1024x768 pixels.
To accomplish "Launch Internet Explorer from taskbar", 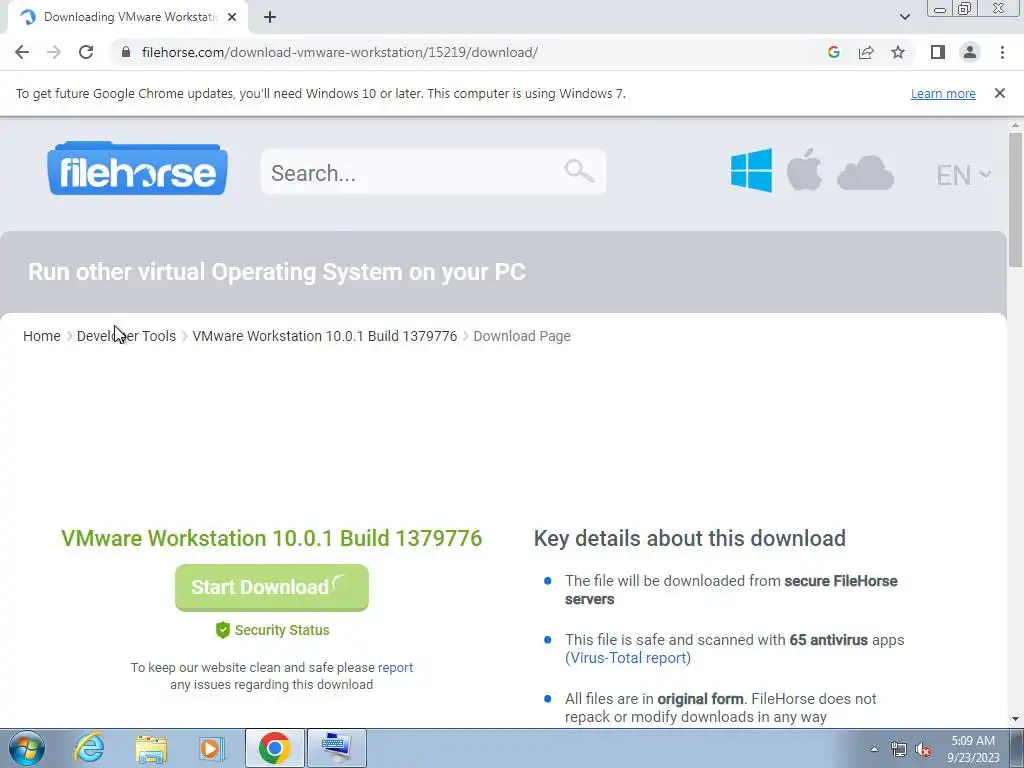I will pos(89,748).
